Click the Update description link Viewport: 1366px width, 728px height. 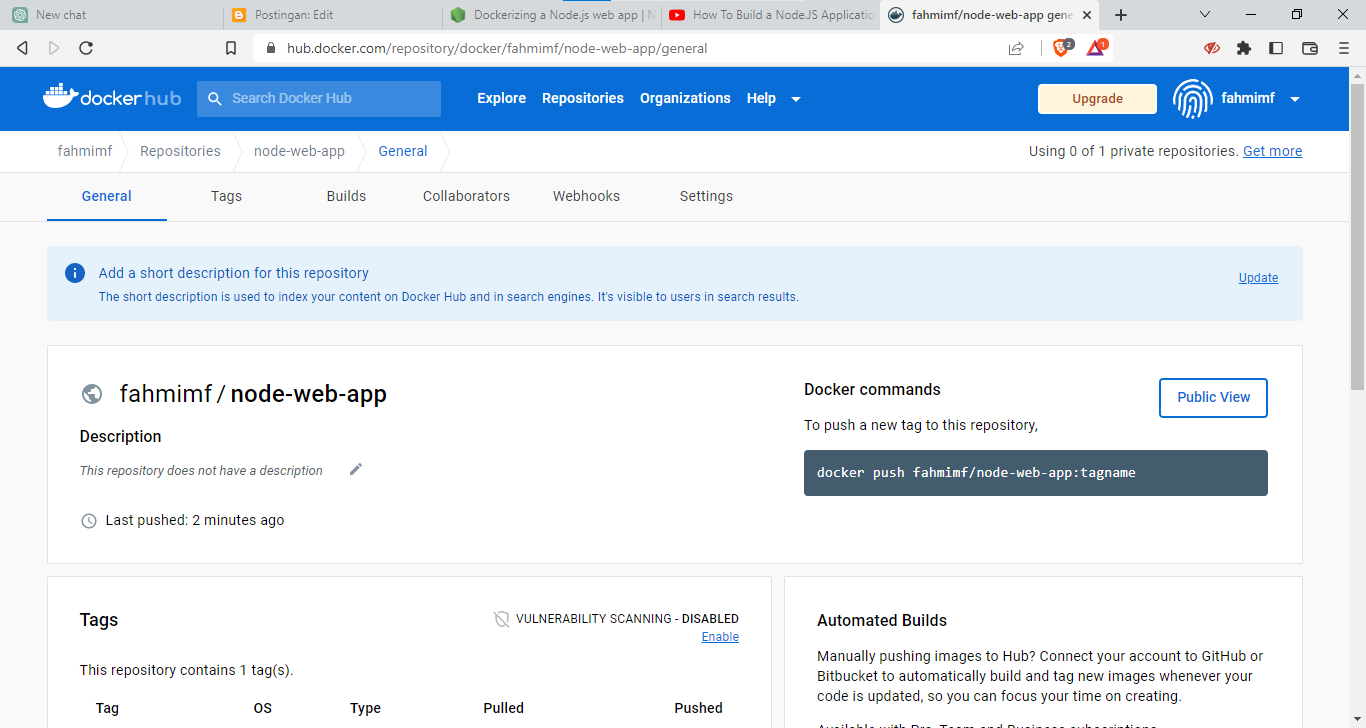click(x=1258, y=278)
